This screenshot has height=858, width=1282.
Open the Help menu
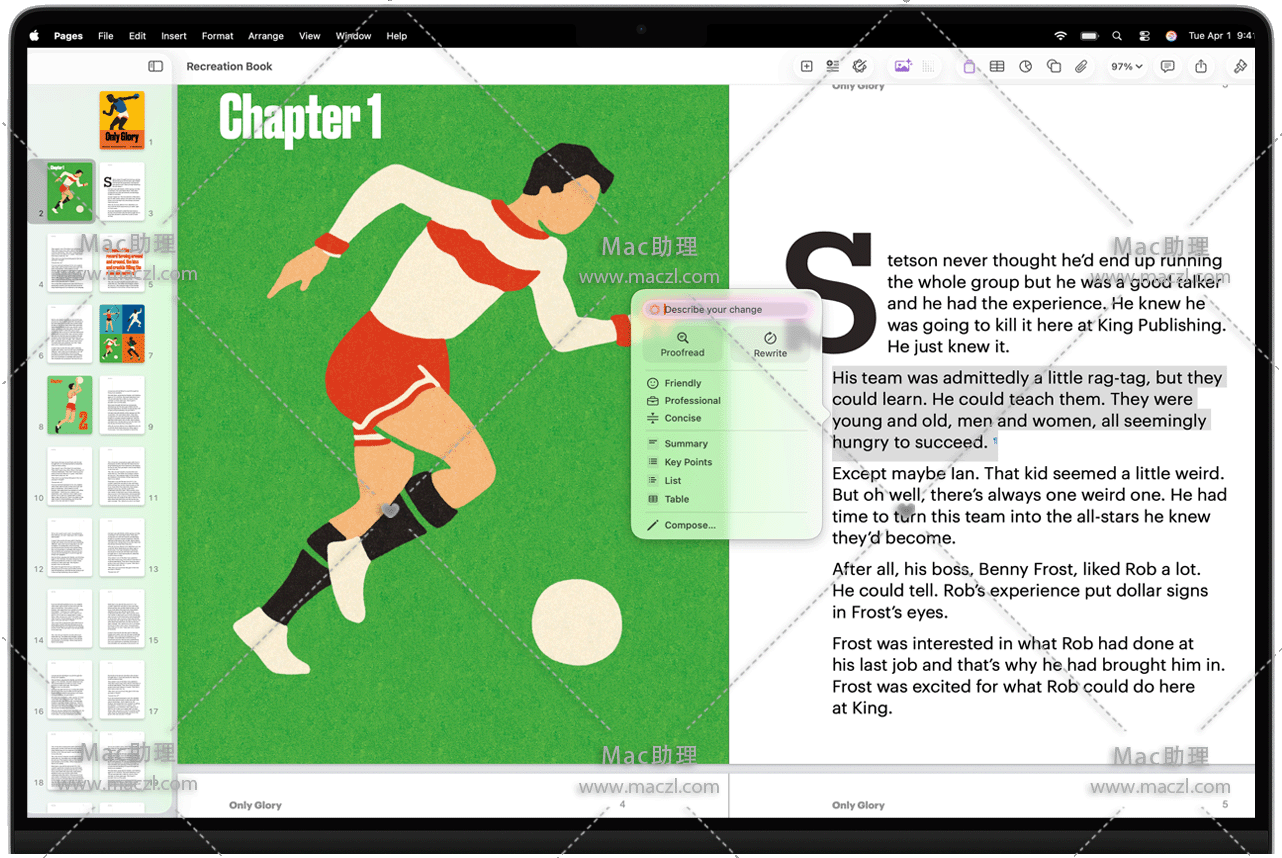pos(397,36)
